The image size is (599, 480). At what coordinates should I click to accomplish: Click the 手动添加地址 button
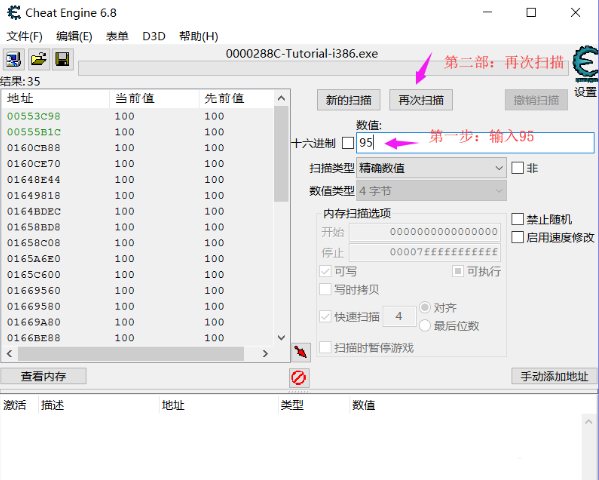pyautogui.click(x=554, y=376)
